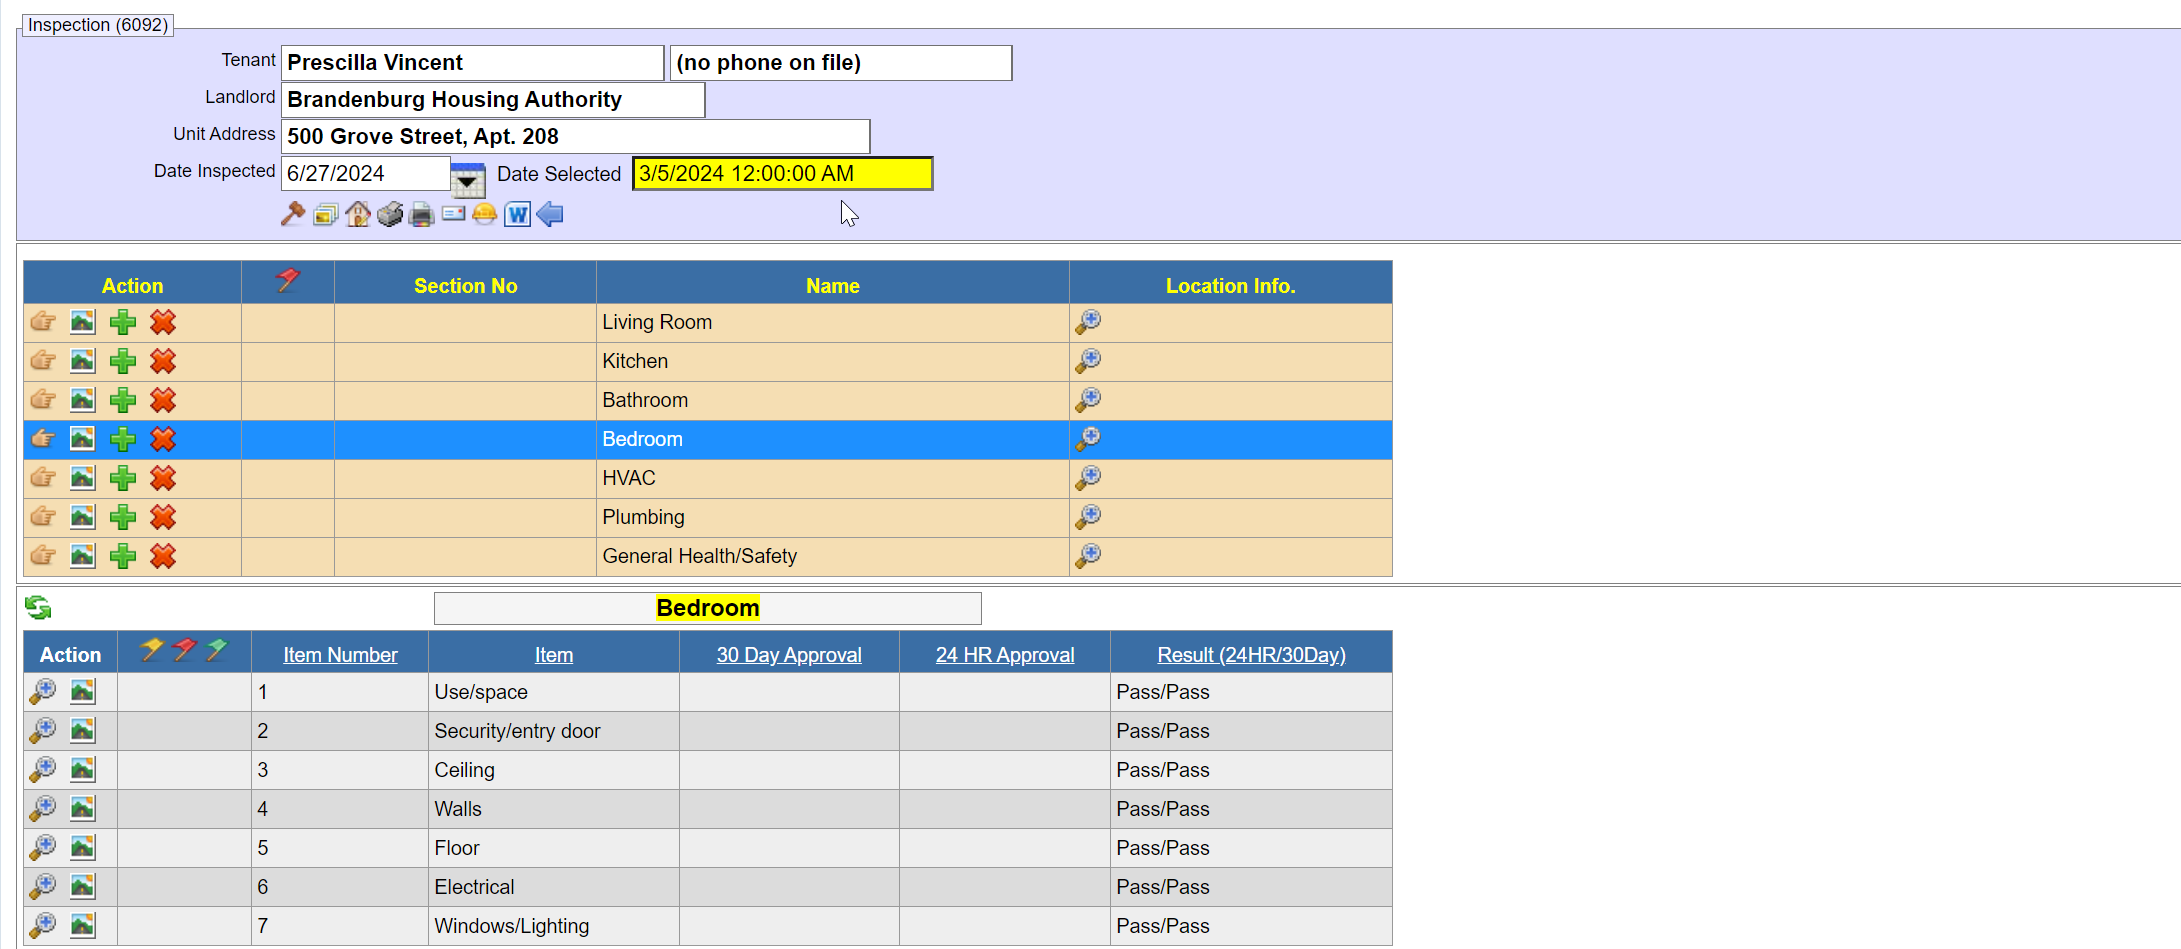The width and height of the screenshot is (2181, 949).
Task: Delete the Kitchen section with red X
Action: 163,361
